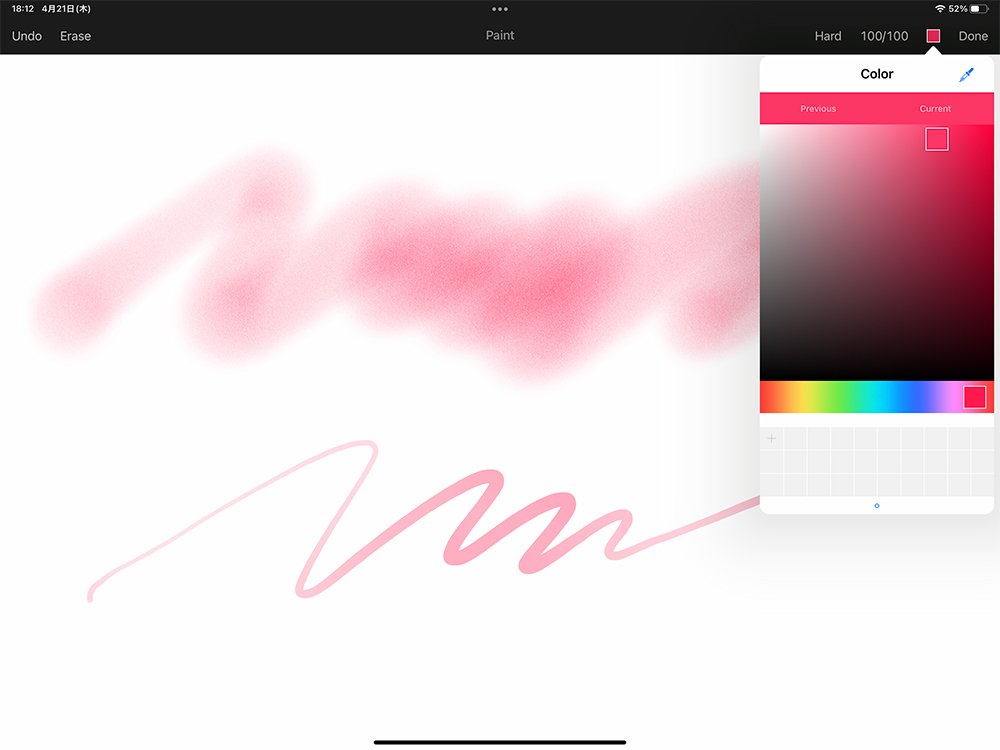1000x750 pixels.
Task: Toggle the Hard brush setting
Action: point(828,36)
